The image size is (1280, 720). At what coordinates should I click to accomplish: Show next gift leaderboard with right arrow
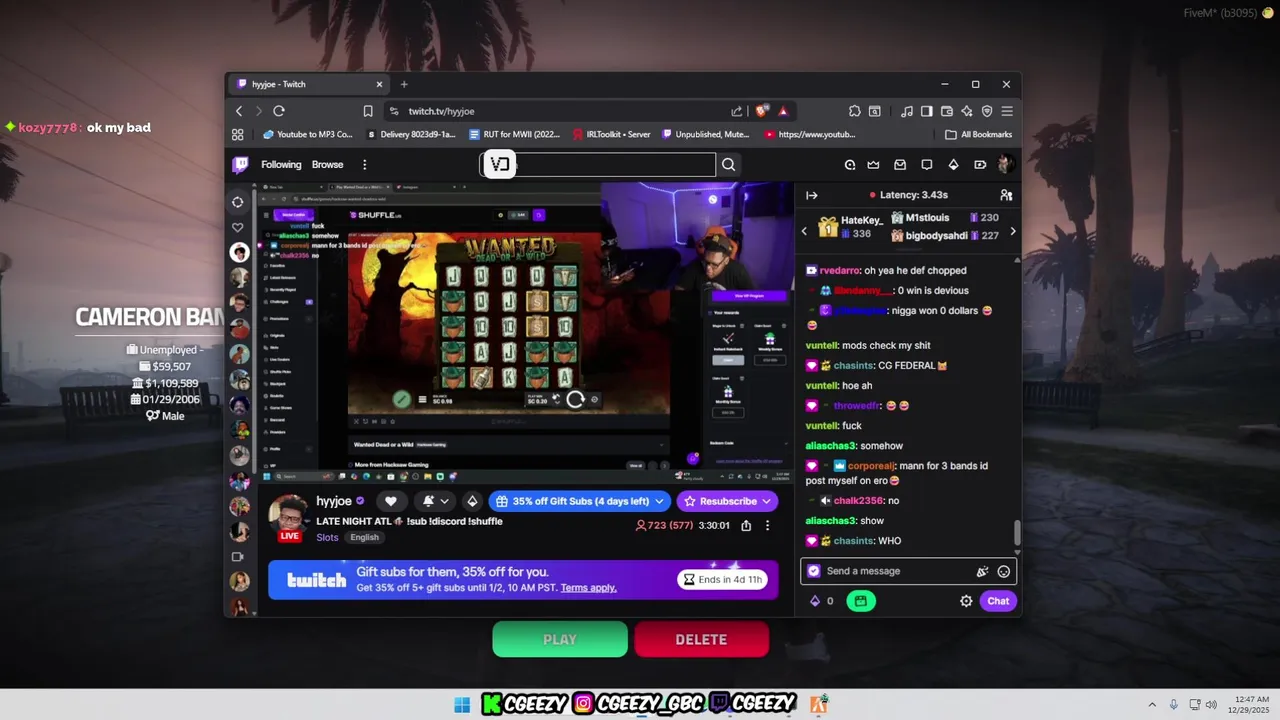click(x=1013, y=231)
